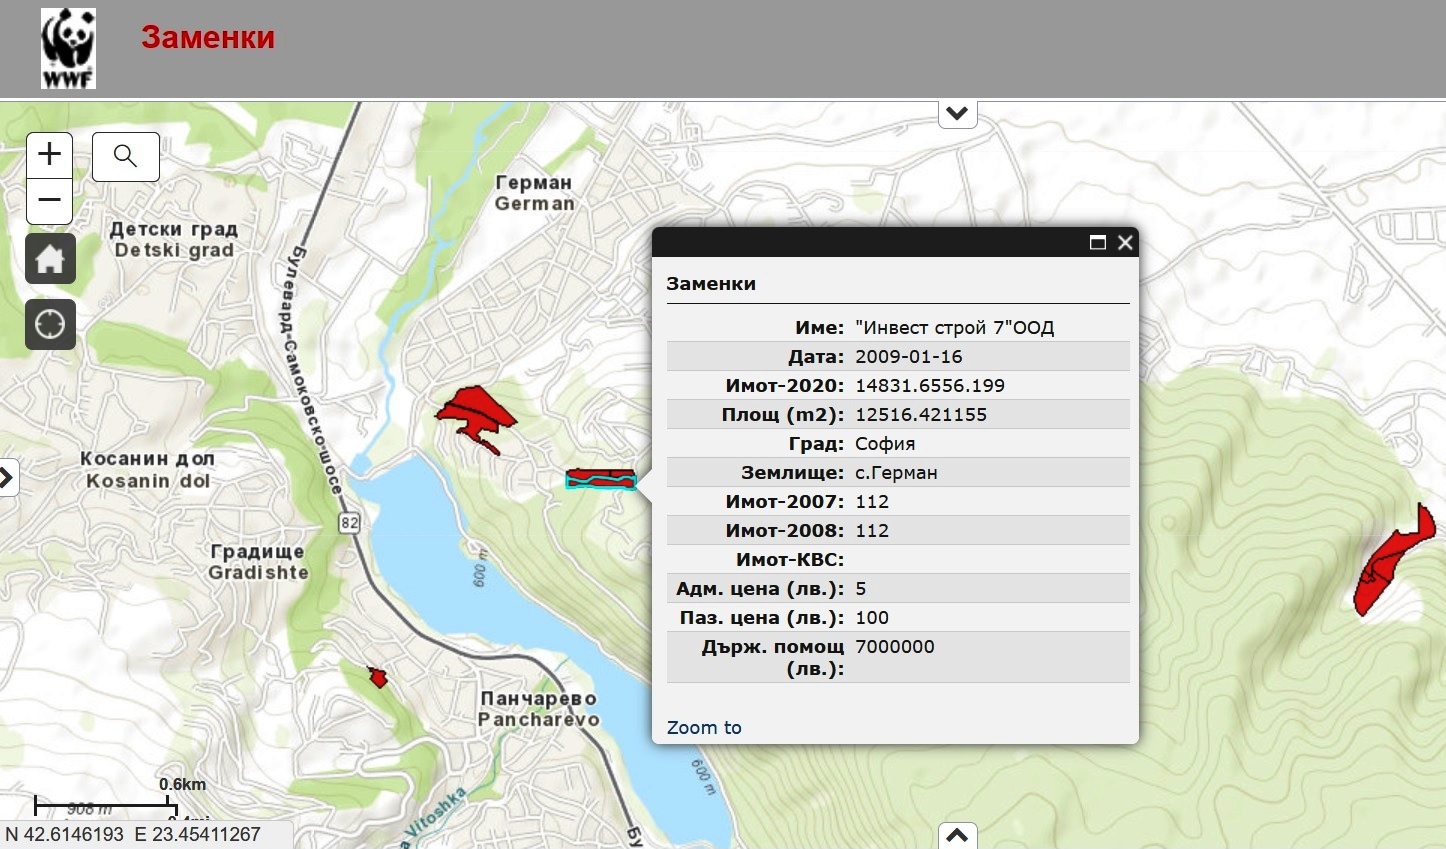Click the 0.6km scale bar

(x=105, y=802)
